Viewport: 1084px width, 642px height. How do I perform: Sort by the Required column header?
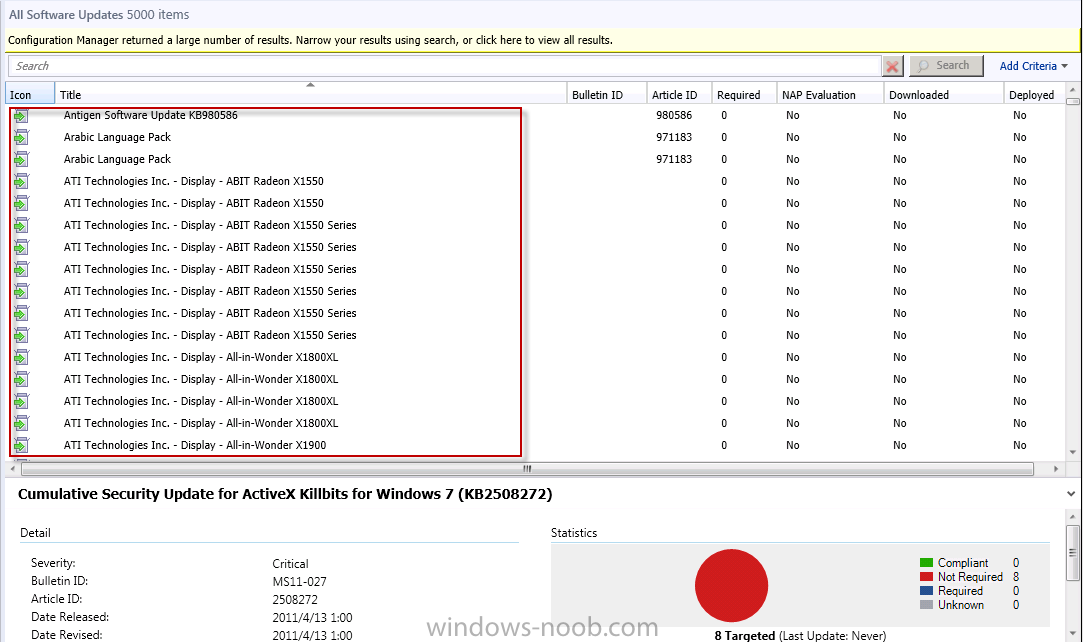744,95
